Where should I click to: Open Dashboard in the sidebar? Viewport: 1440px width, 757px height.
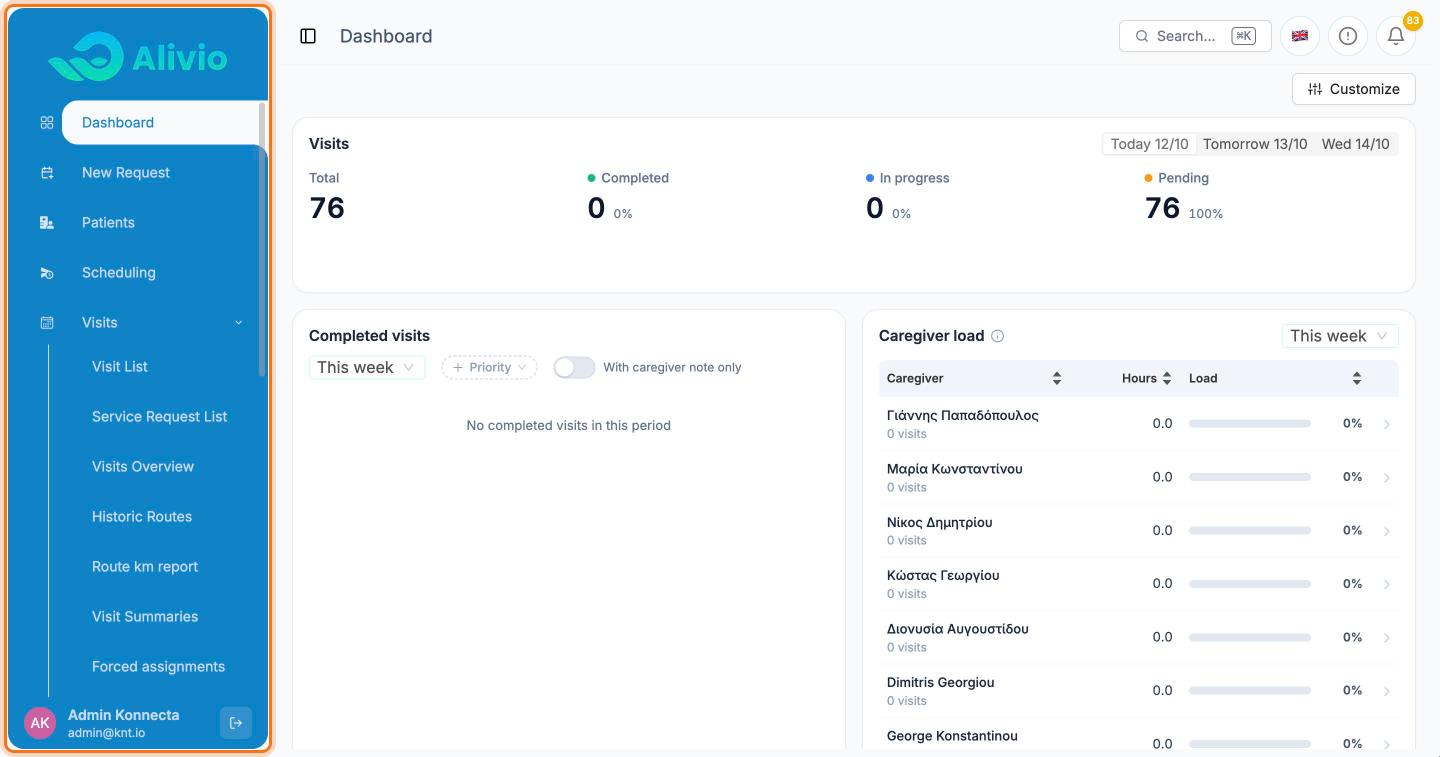[x=164, y=123]
